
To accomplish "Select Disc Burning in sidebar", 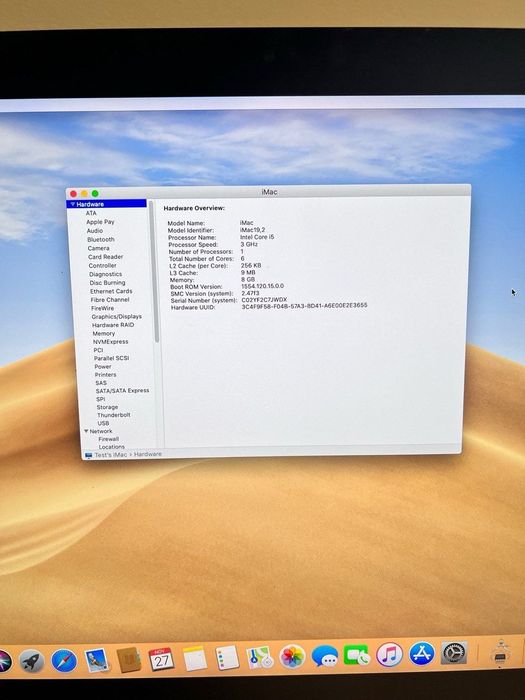I will pyautogui.click(x=107, y=283).
